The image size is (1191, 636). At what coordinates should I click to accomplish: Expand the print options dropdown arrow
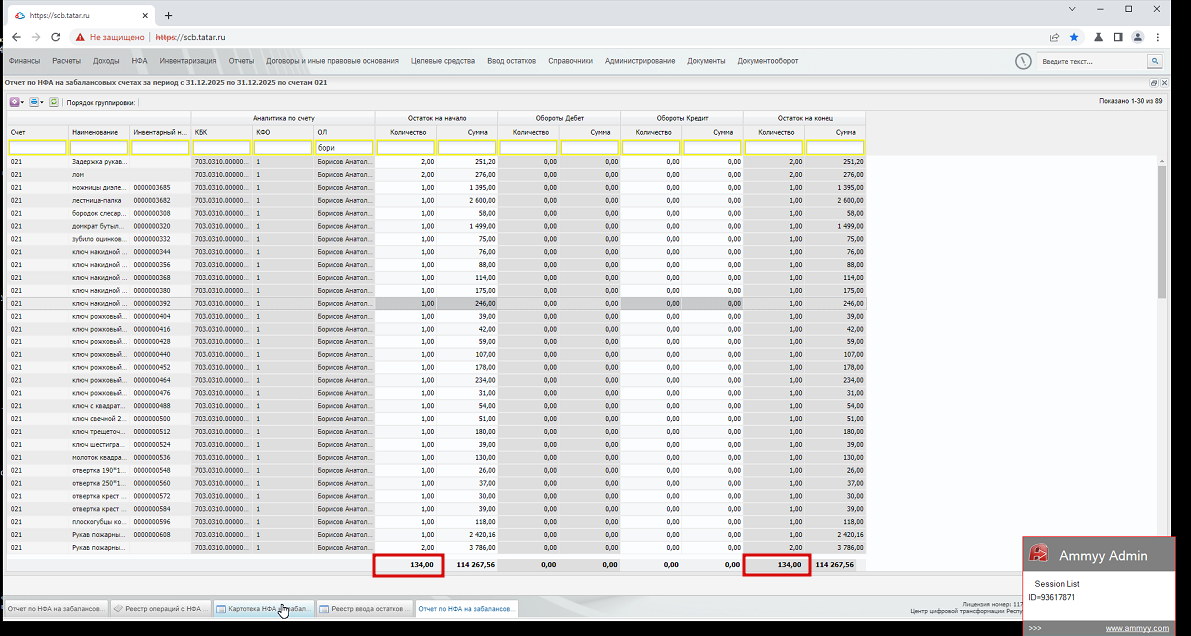(43, 102)
